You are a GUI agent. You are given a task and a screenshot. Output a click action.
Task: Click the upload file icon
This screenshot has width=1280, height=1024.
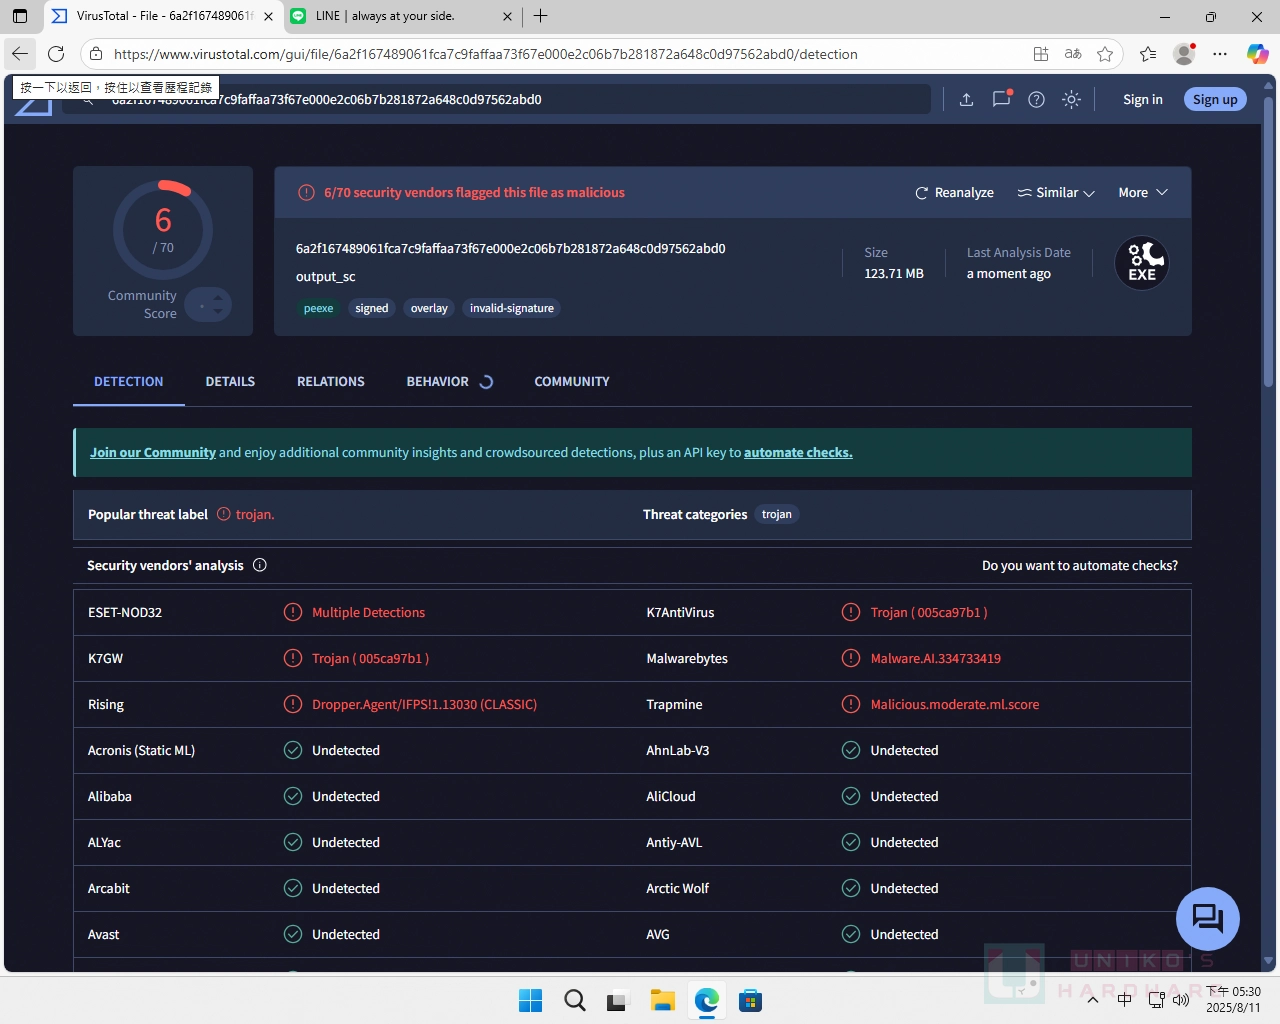point(966,99)
